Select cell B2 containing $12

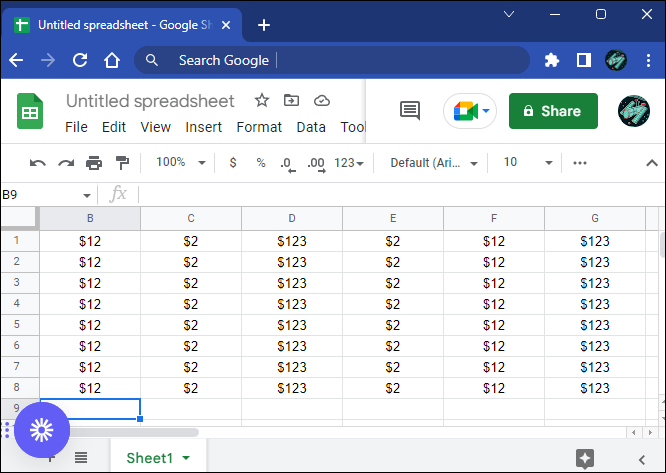(90, 262)
